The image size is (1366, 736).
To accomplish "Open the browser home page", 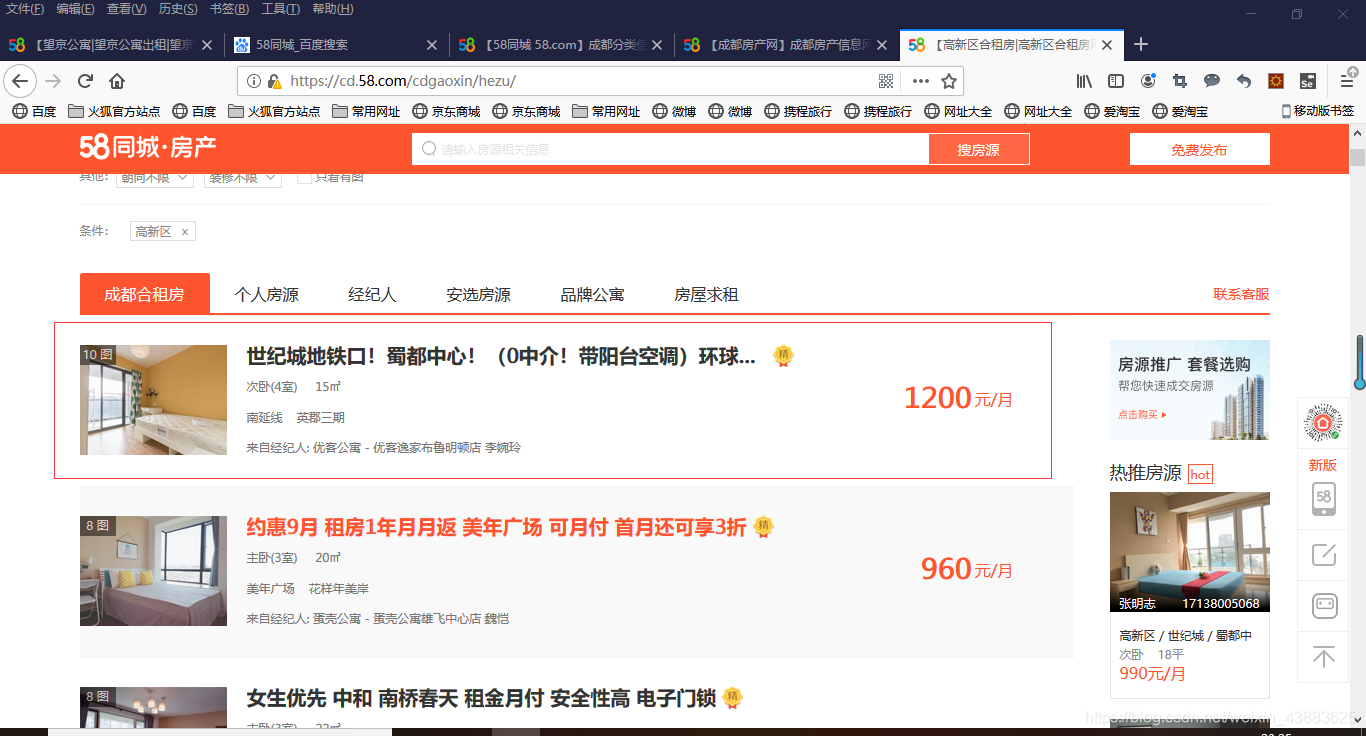I will (117, 81).
